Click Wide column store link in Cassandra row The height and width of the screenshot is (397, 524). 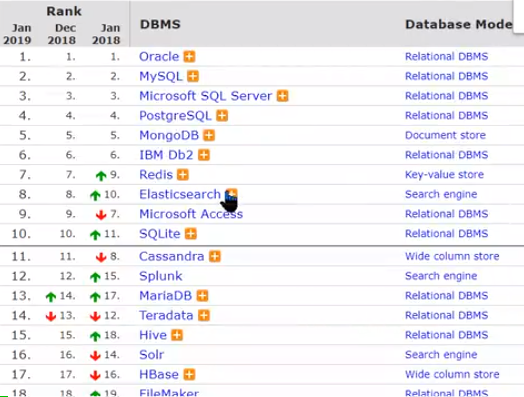point(452,256)
